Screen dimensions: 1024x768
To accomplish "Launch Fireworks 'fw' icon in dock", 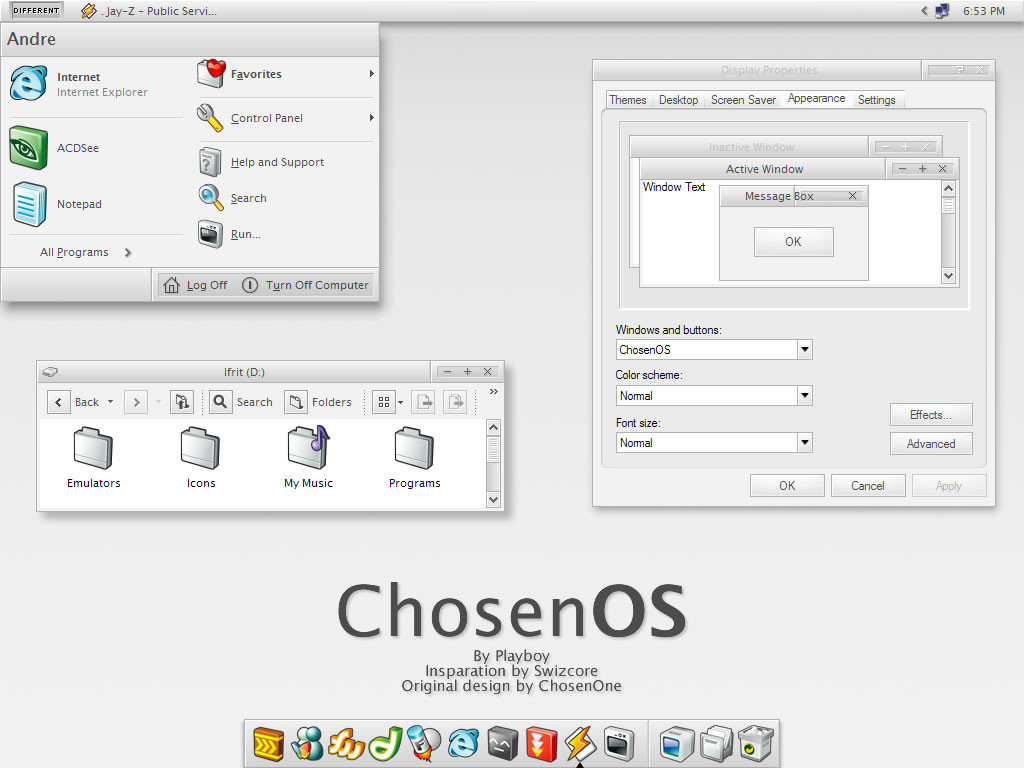I will [346, 744].
